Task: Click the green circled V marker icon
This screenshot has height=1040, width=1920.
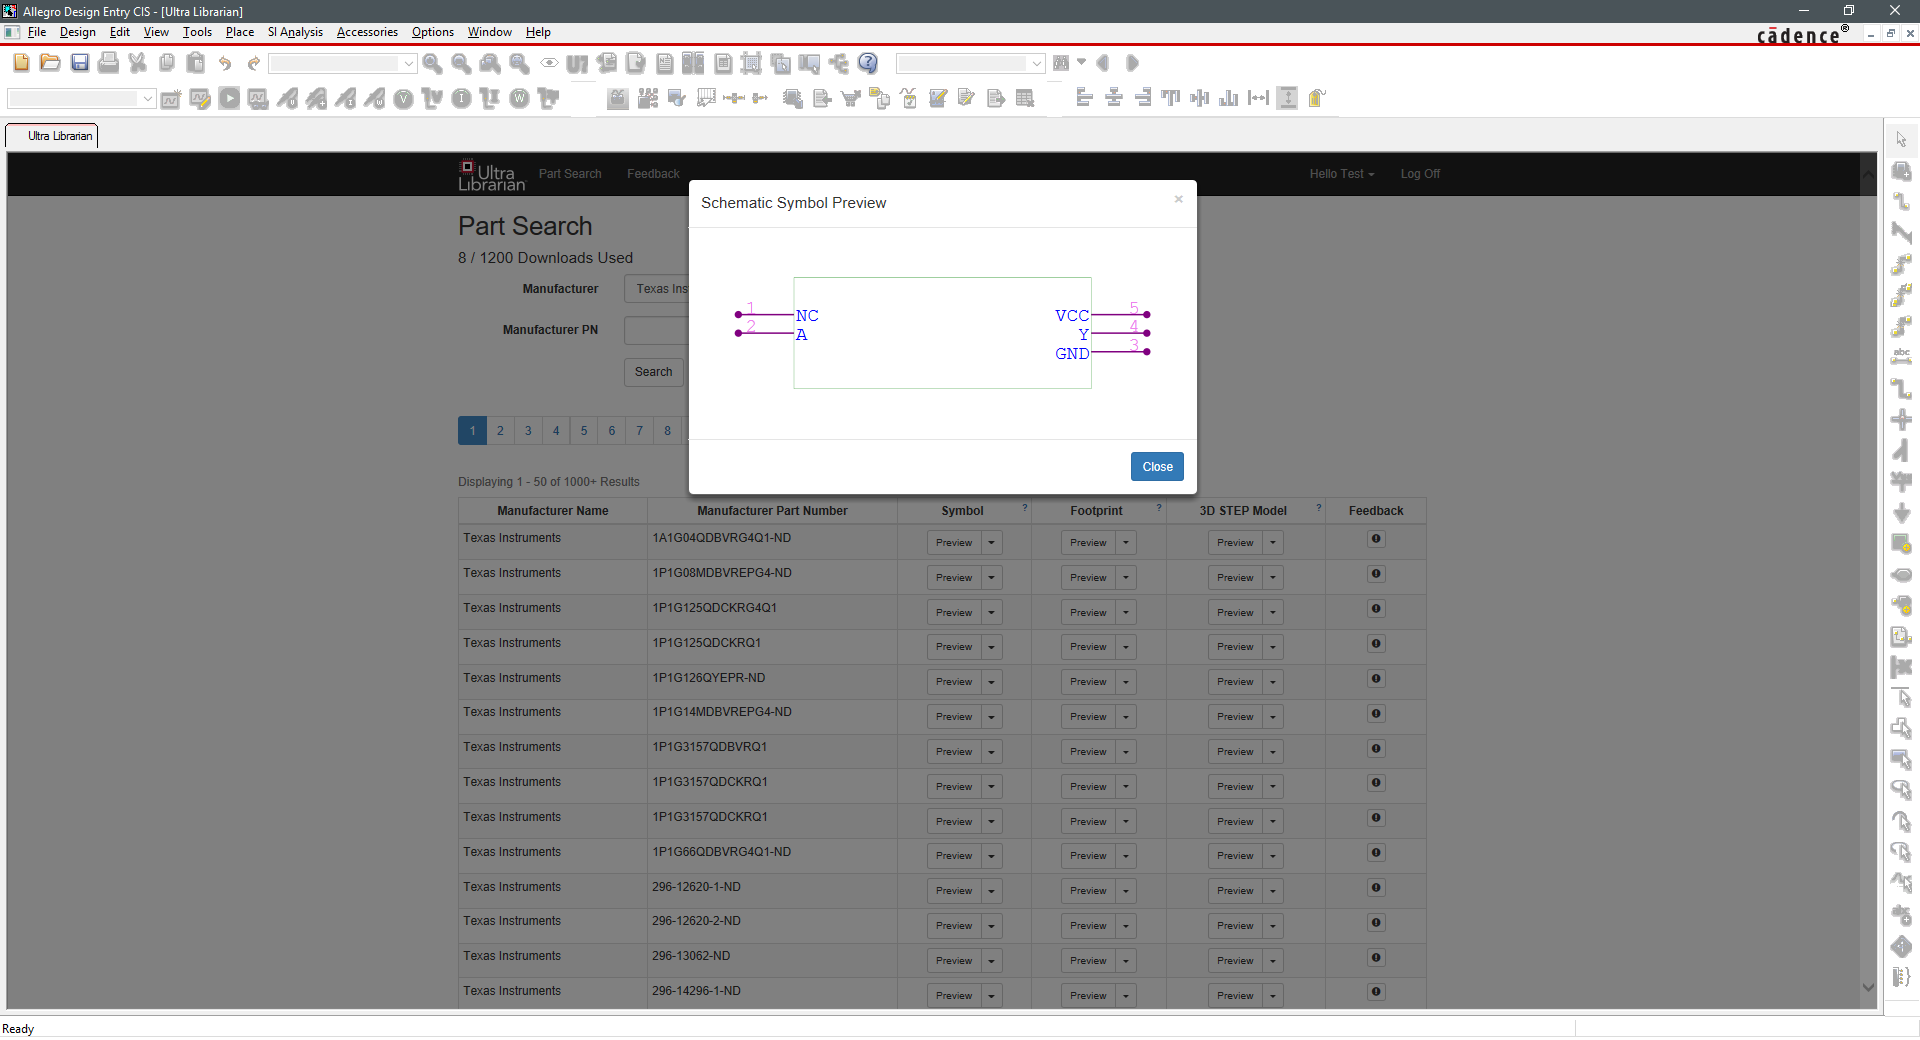Action: 403,98
